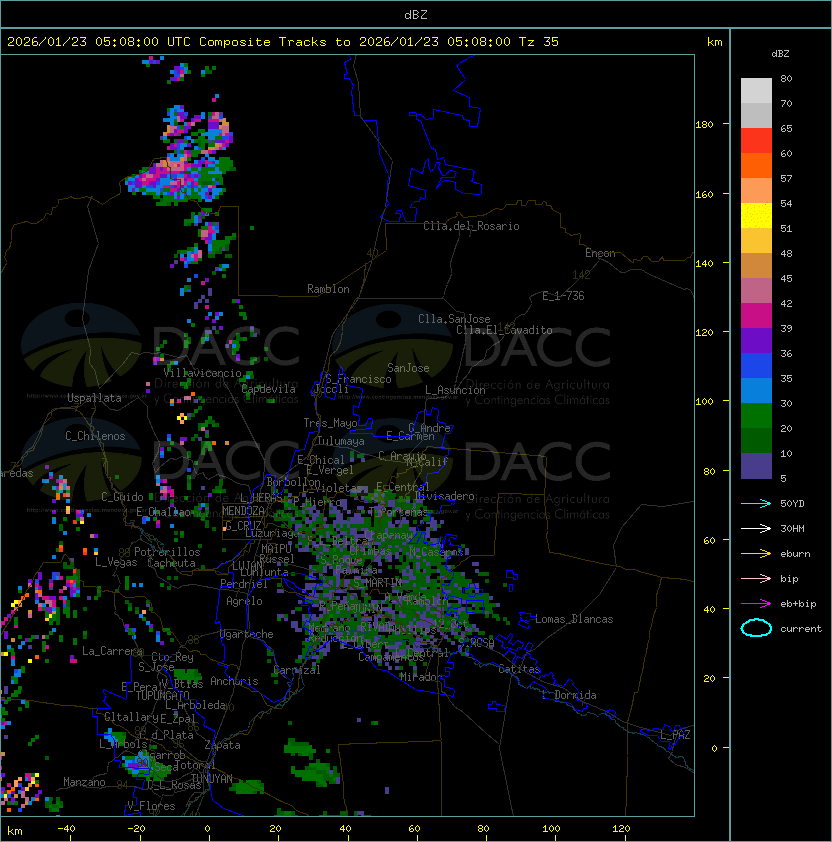
Task: Pick the magenta swatch in the dBZ legend
Action: (756, 316)
